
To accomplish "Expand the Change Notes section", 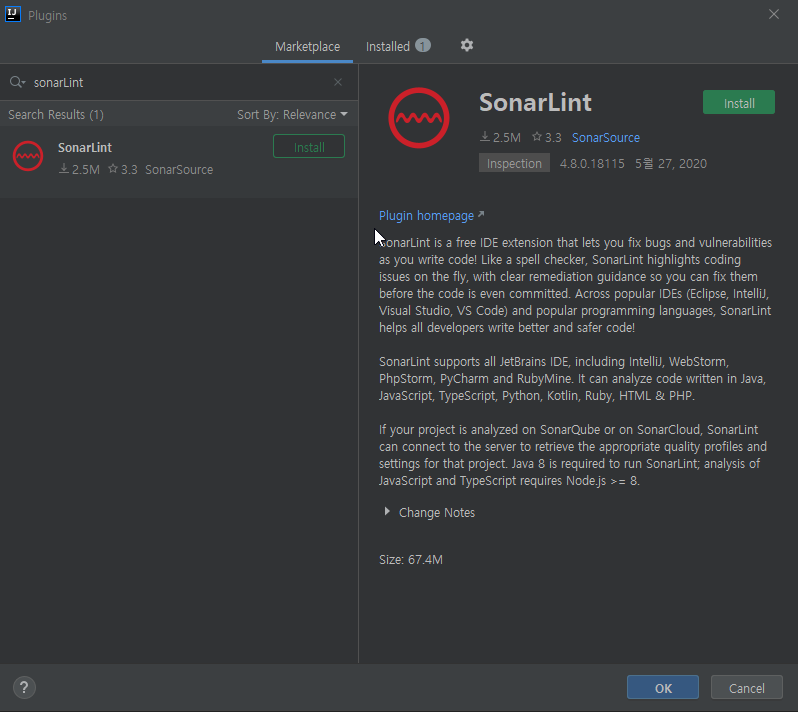I will pyautogui.click(x=387, y=511).
